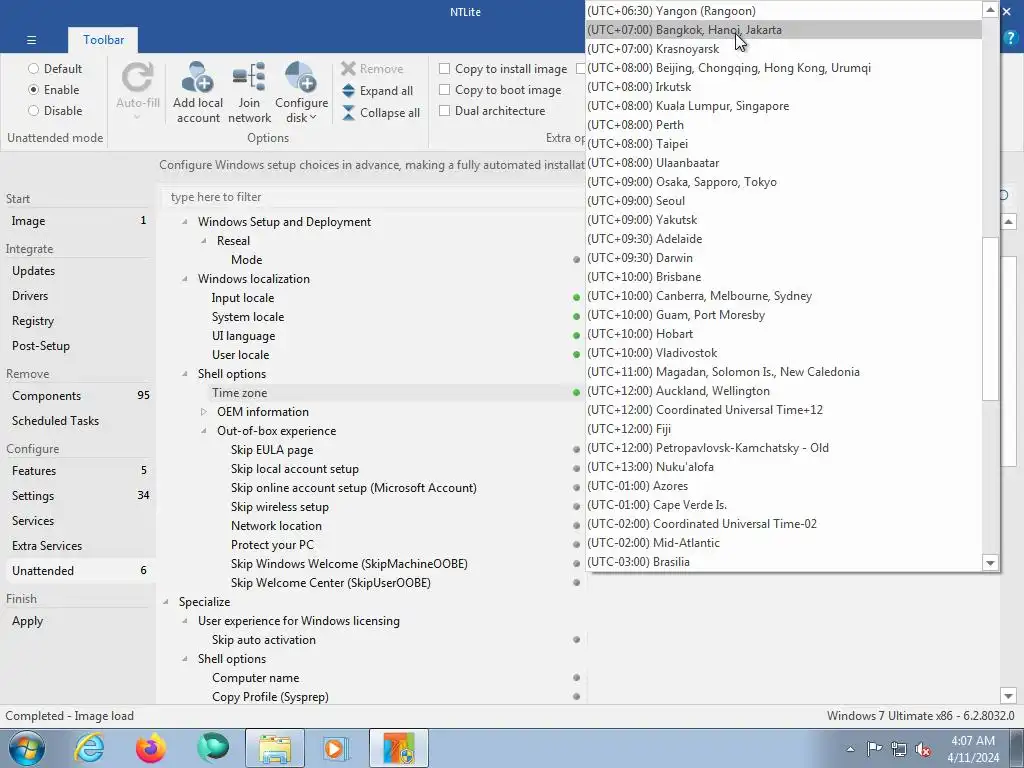Viewport: 1024px width, 768px height.
Task: Collapse Windows localization node
Action: [184, 278]
